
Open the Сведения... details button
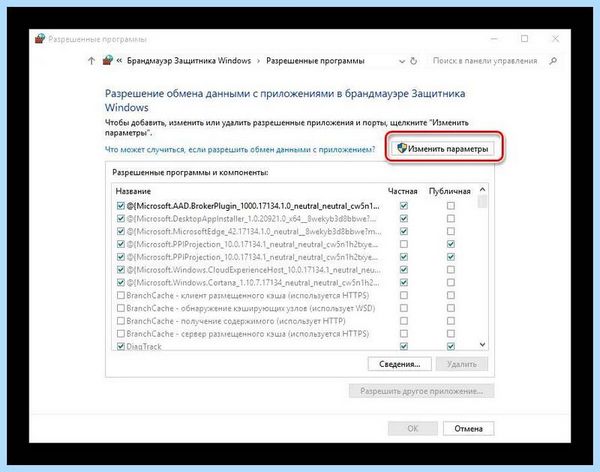click(x=399, y=364)
